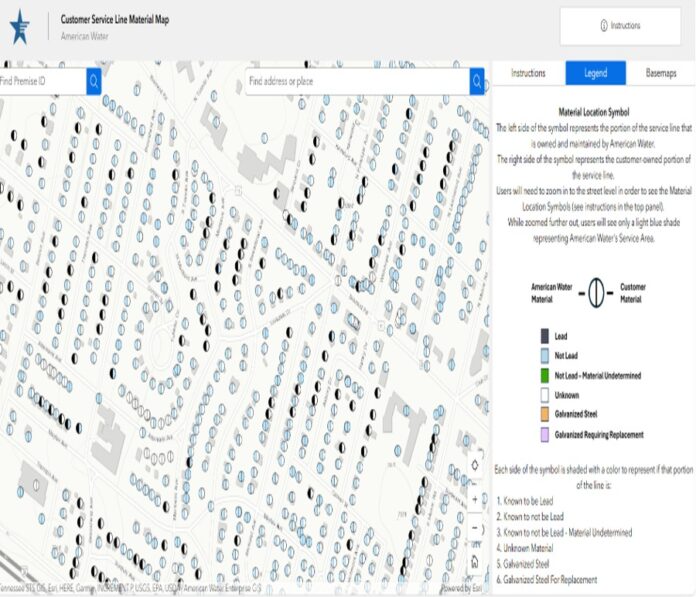
Task: Click the white Unknown legend swatch
Action: (545, 395)
